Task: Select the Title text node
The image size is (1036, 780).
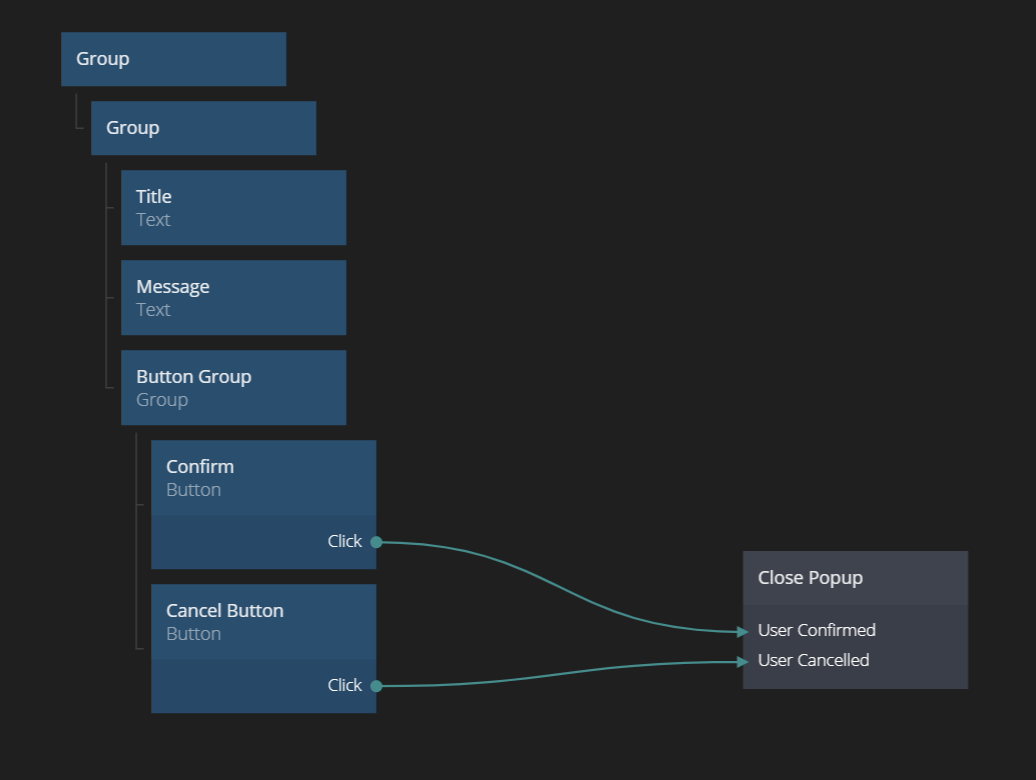Action: pyautogui.click(x=233, y=207)
